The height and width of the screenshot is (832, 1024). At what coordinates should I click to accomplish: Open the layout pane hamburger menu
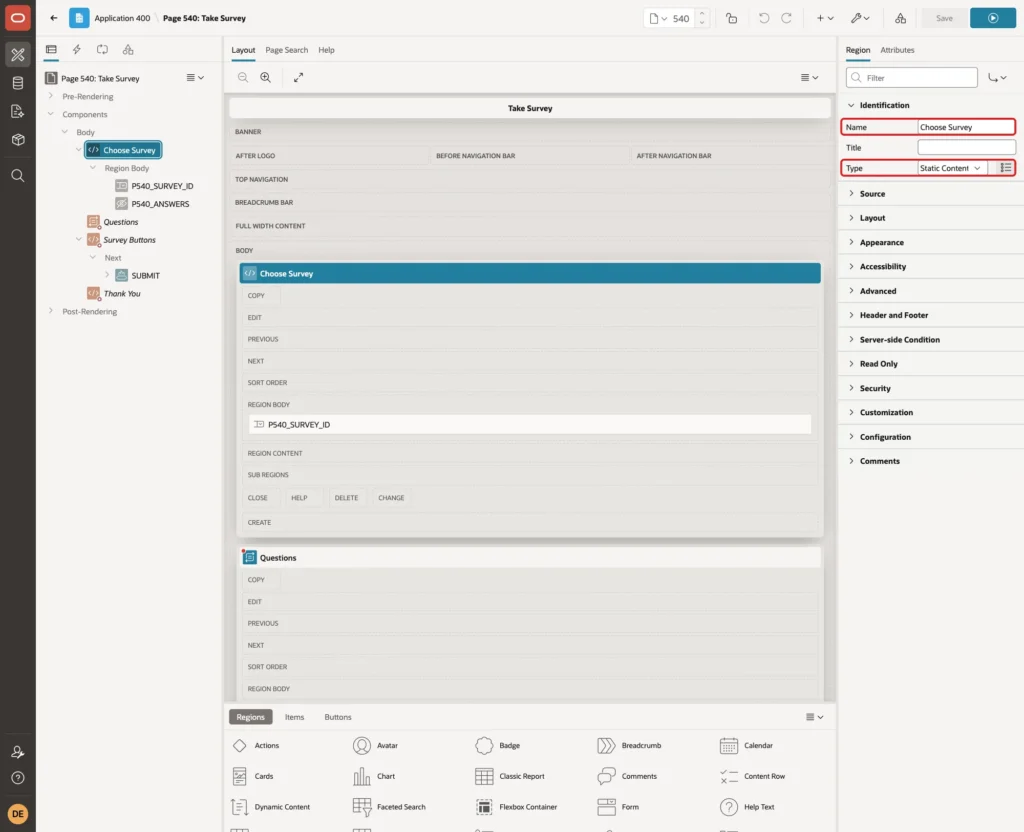pyautogui.click(x=809, y=77)
